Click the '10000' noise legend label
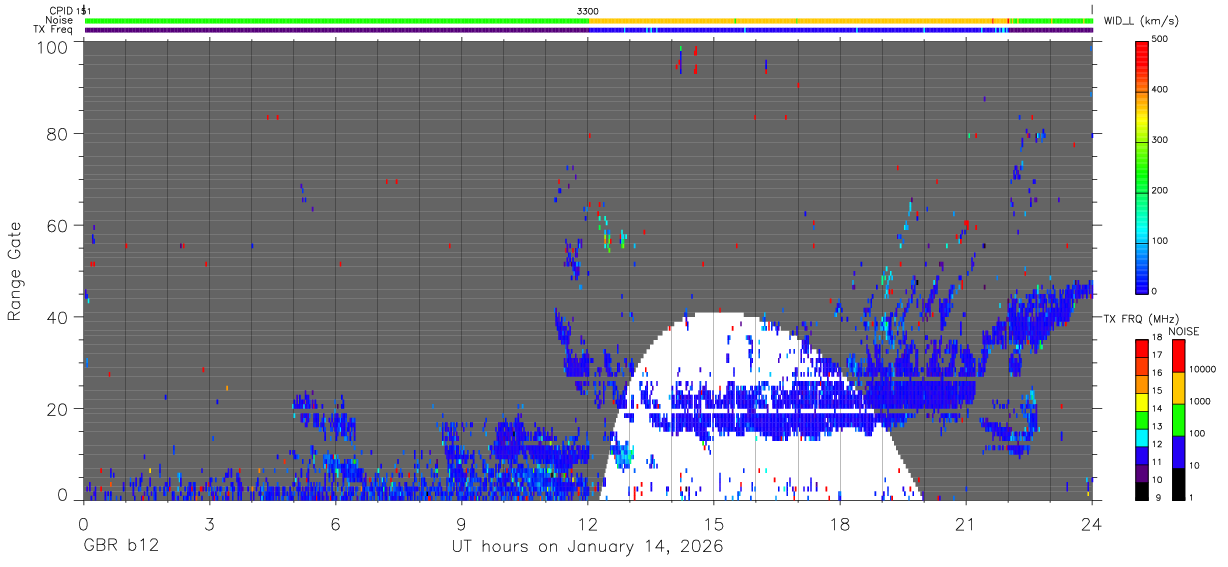This screenshot has width=1228, height=567. tap(1203, 370)
